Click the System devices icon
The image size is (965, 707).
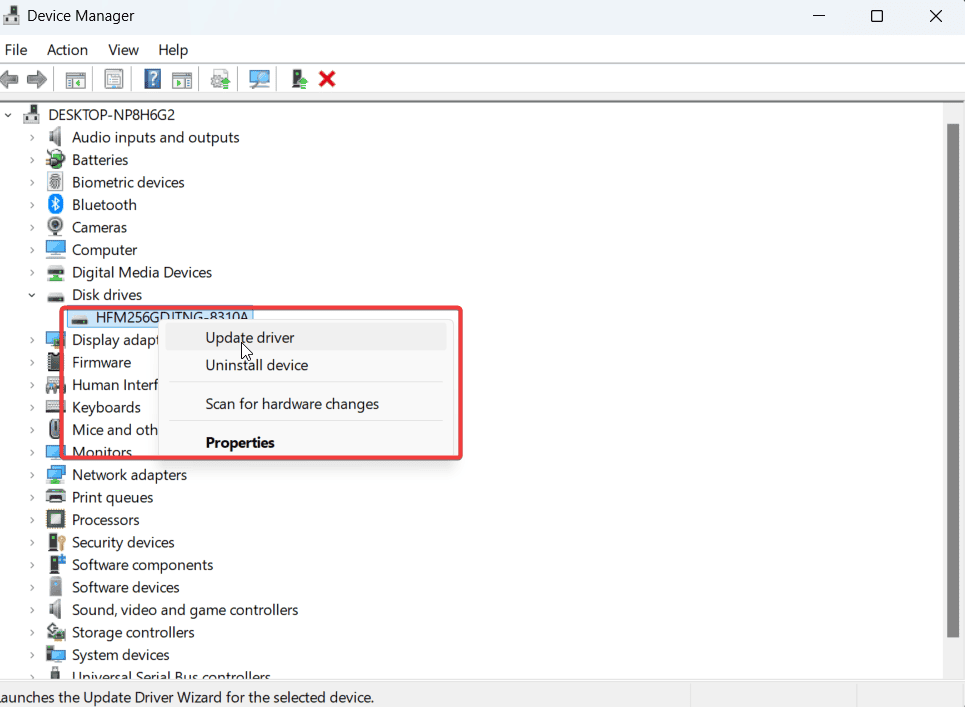tap(55, 654)
